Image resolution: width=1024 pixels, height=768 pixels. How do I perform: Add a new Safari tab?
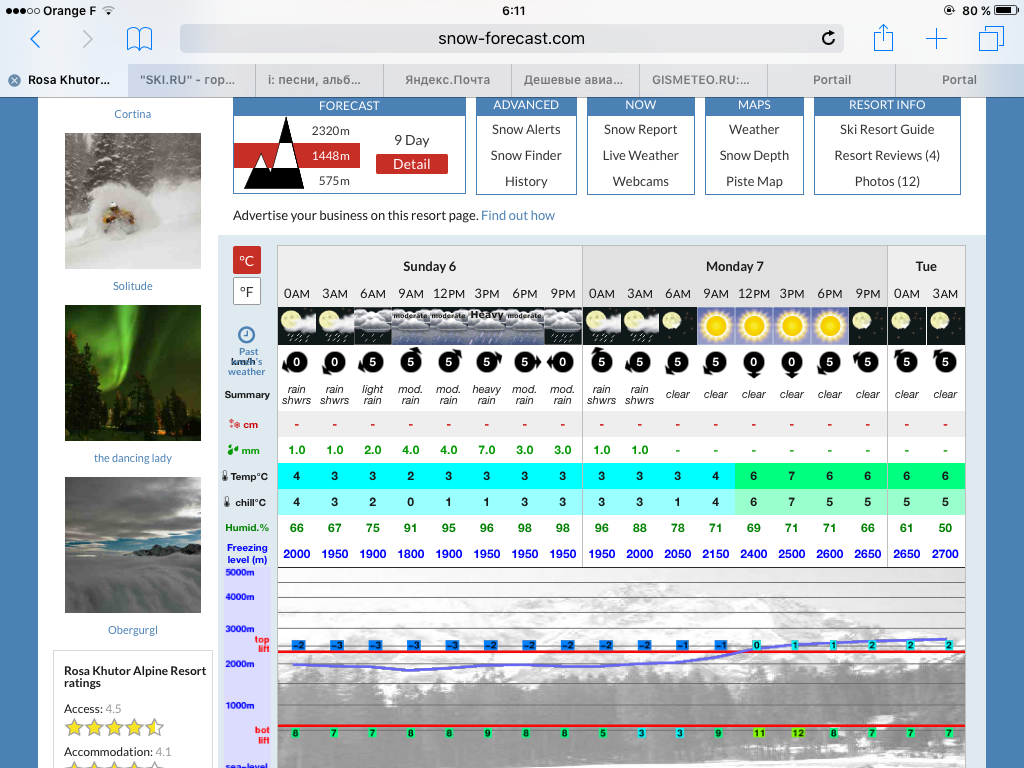(936, 39)
